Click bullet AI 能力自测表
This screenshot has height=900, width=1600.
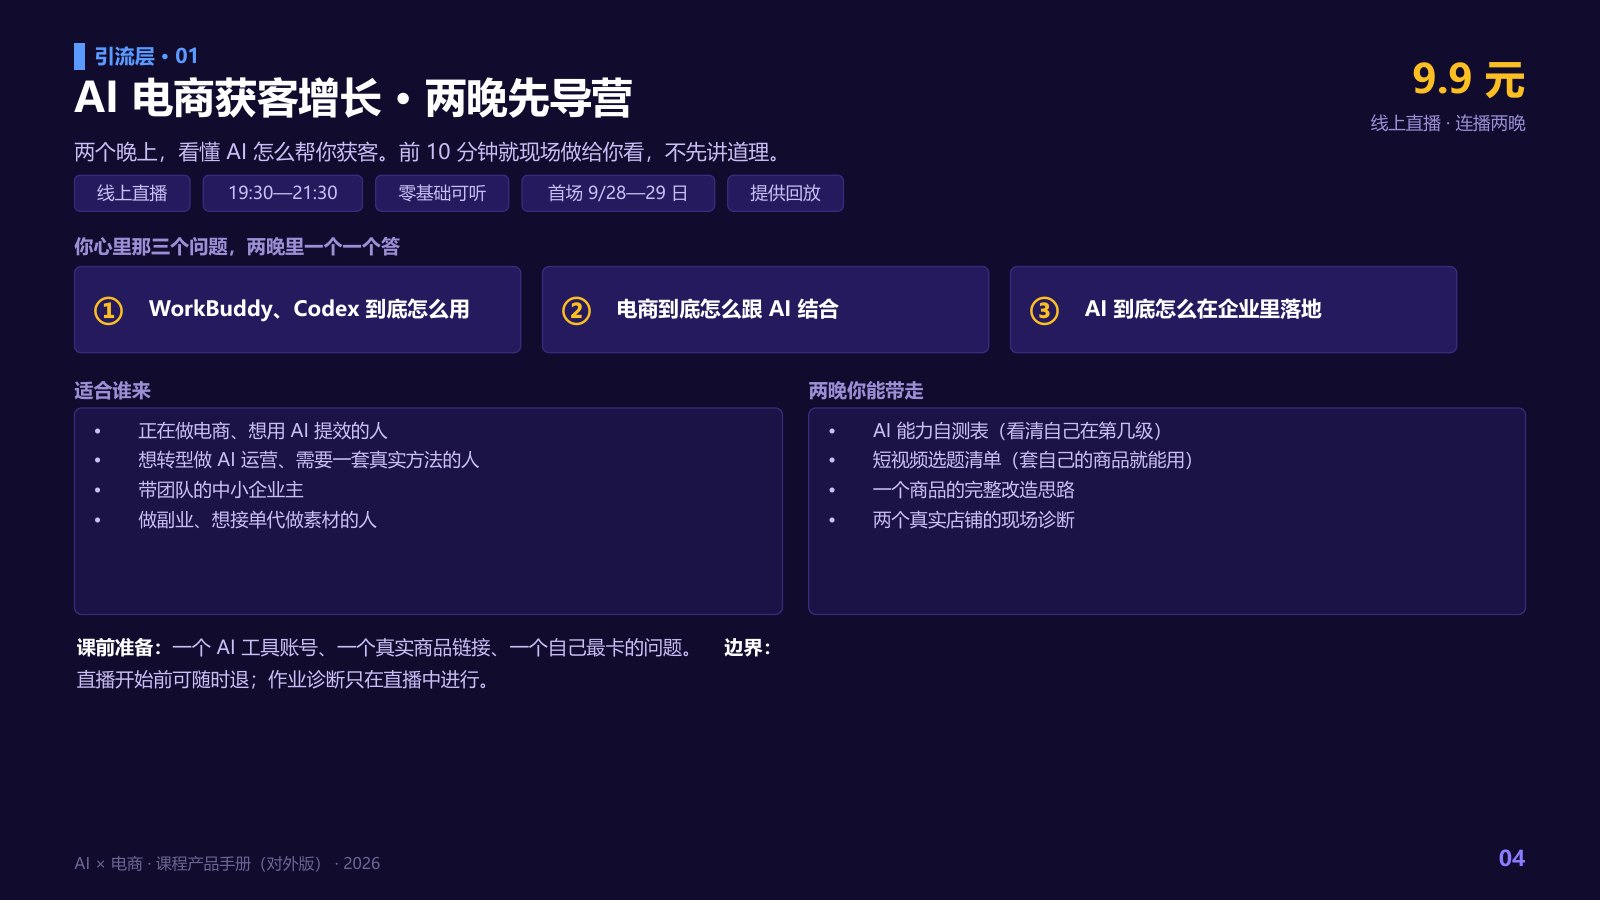[x=1017, y=430]
